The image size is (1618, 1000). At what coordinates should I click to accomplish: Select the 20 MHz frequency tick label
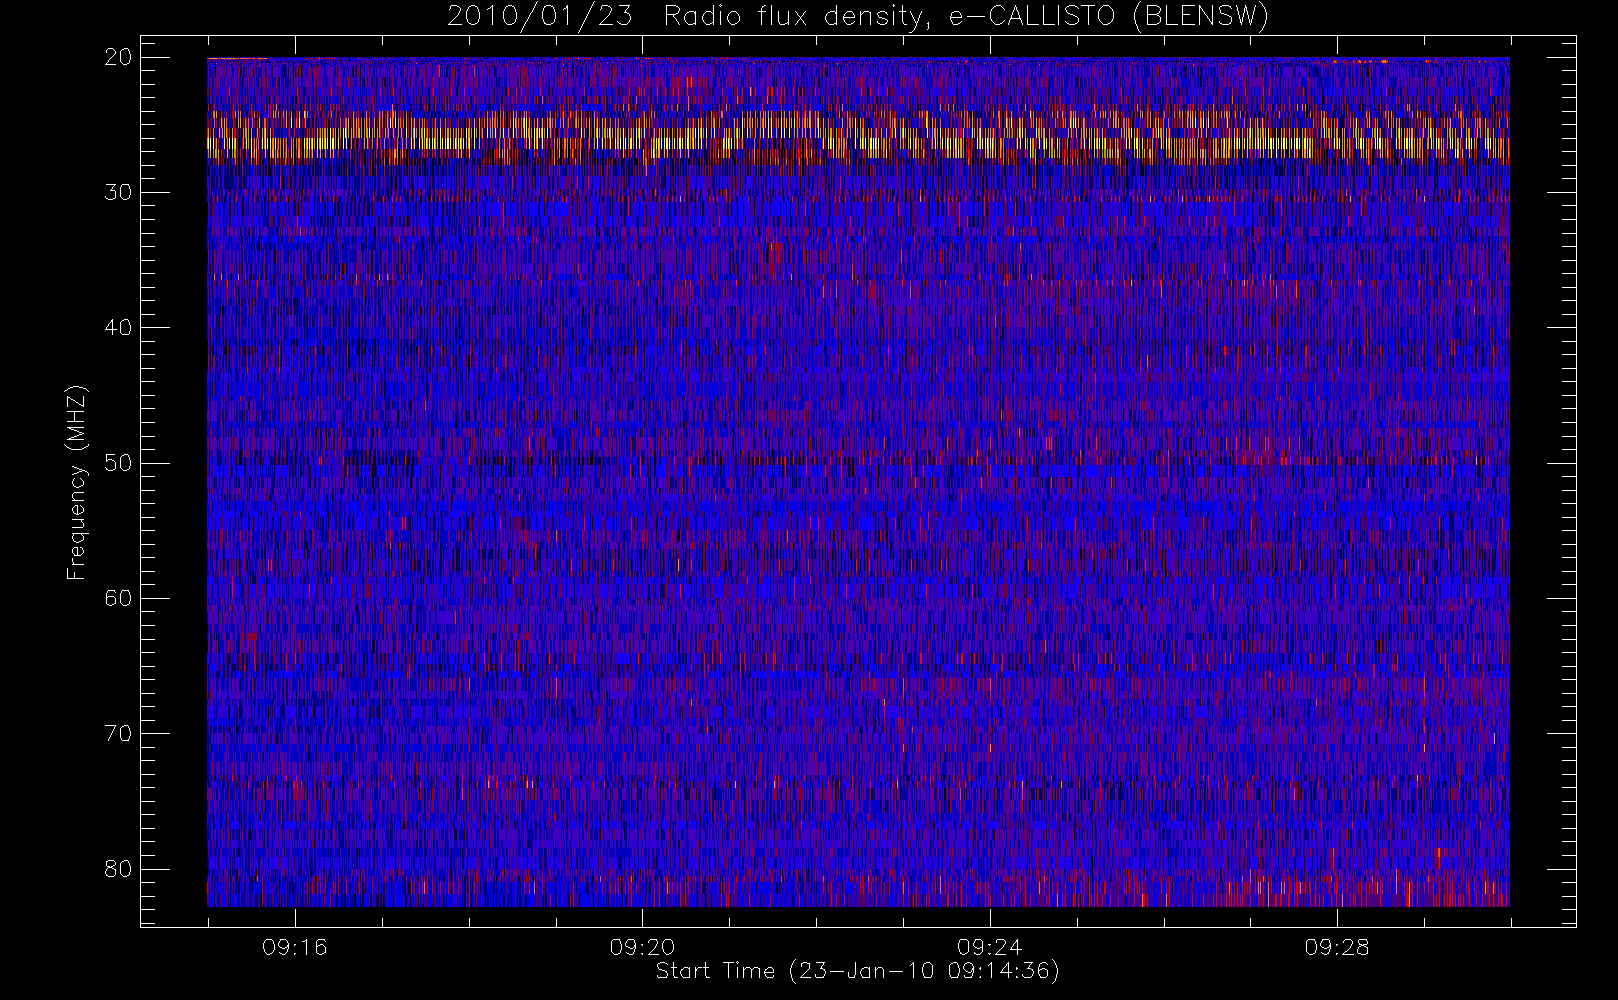(118, 57)
